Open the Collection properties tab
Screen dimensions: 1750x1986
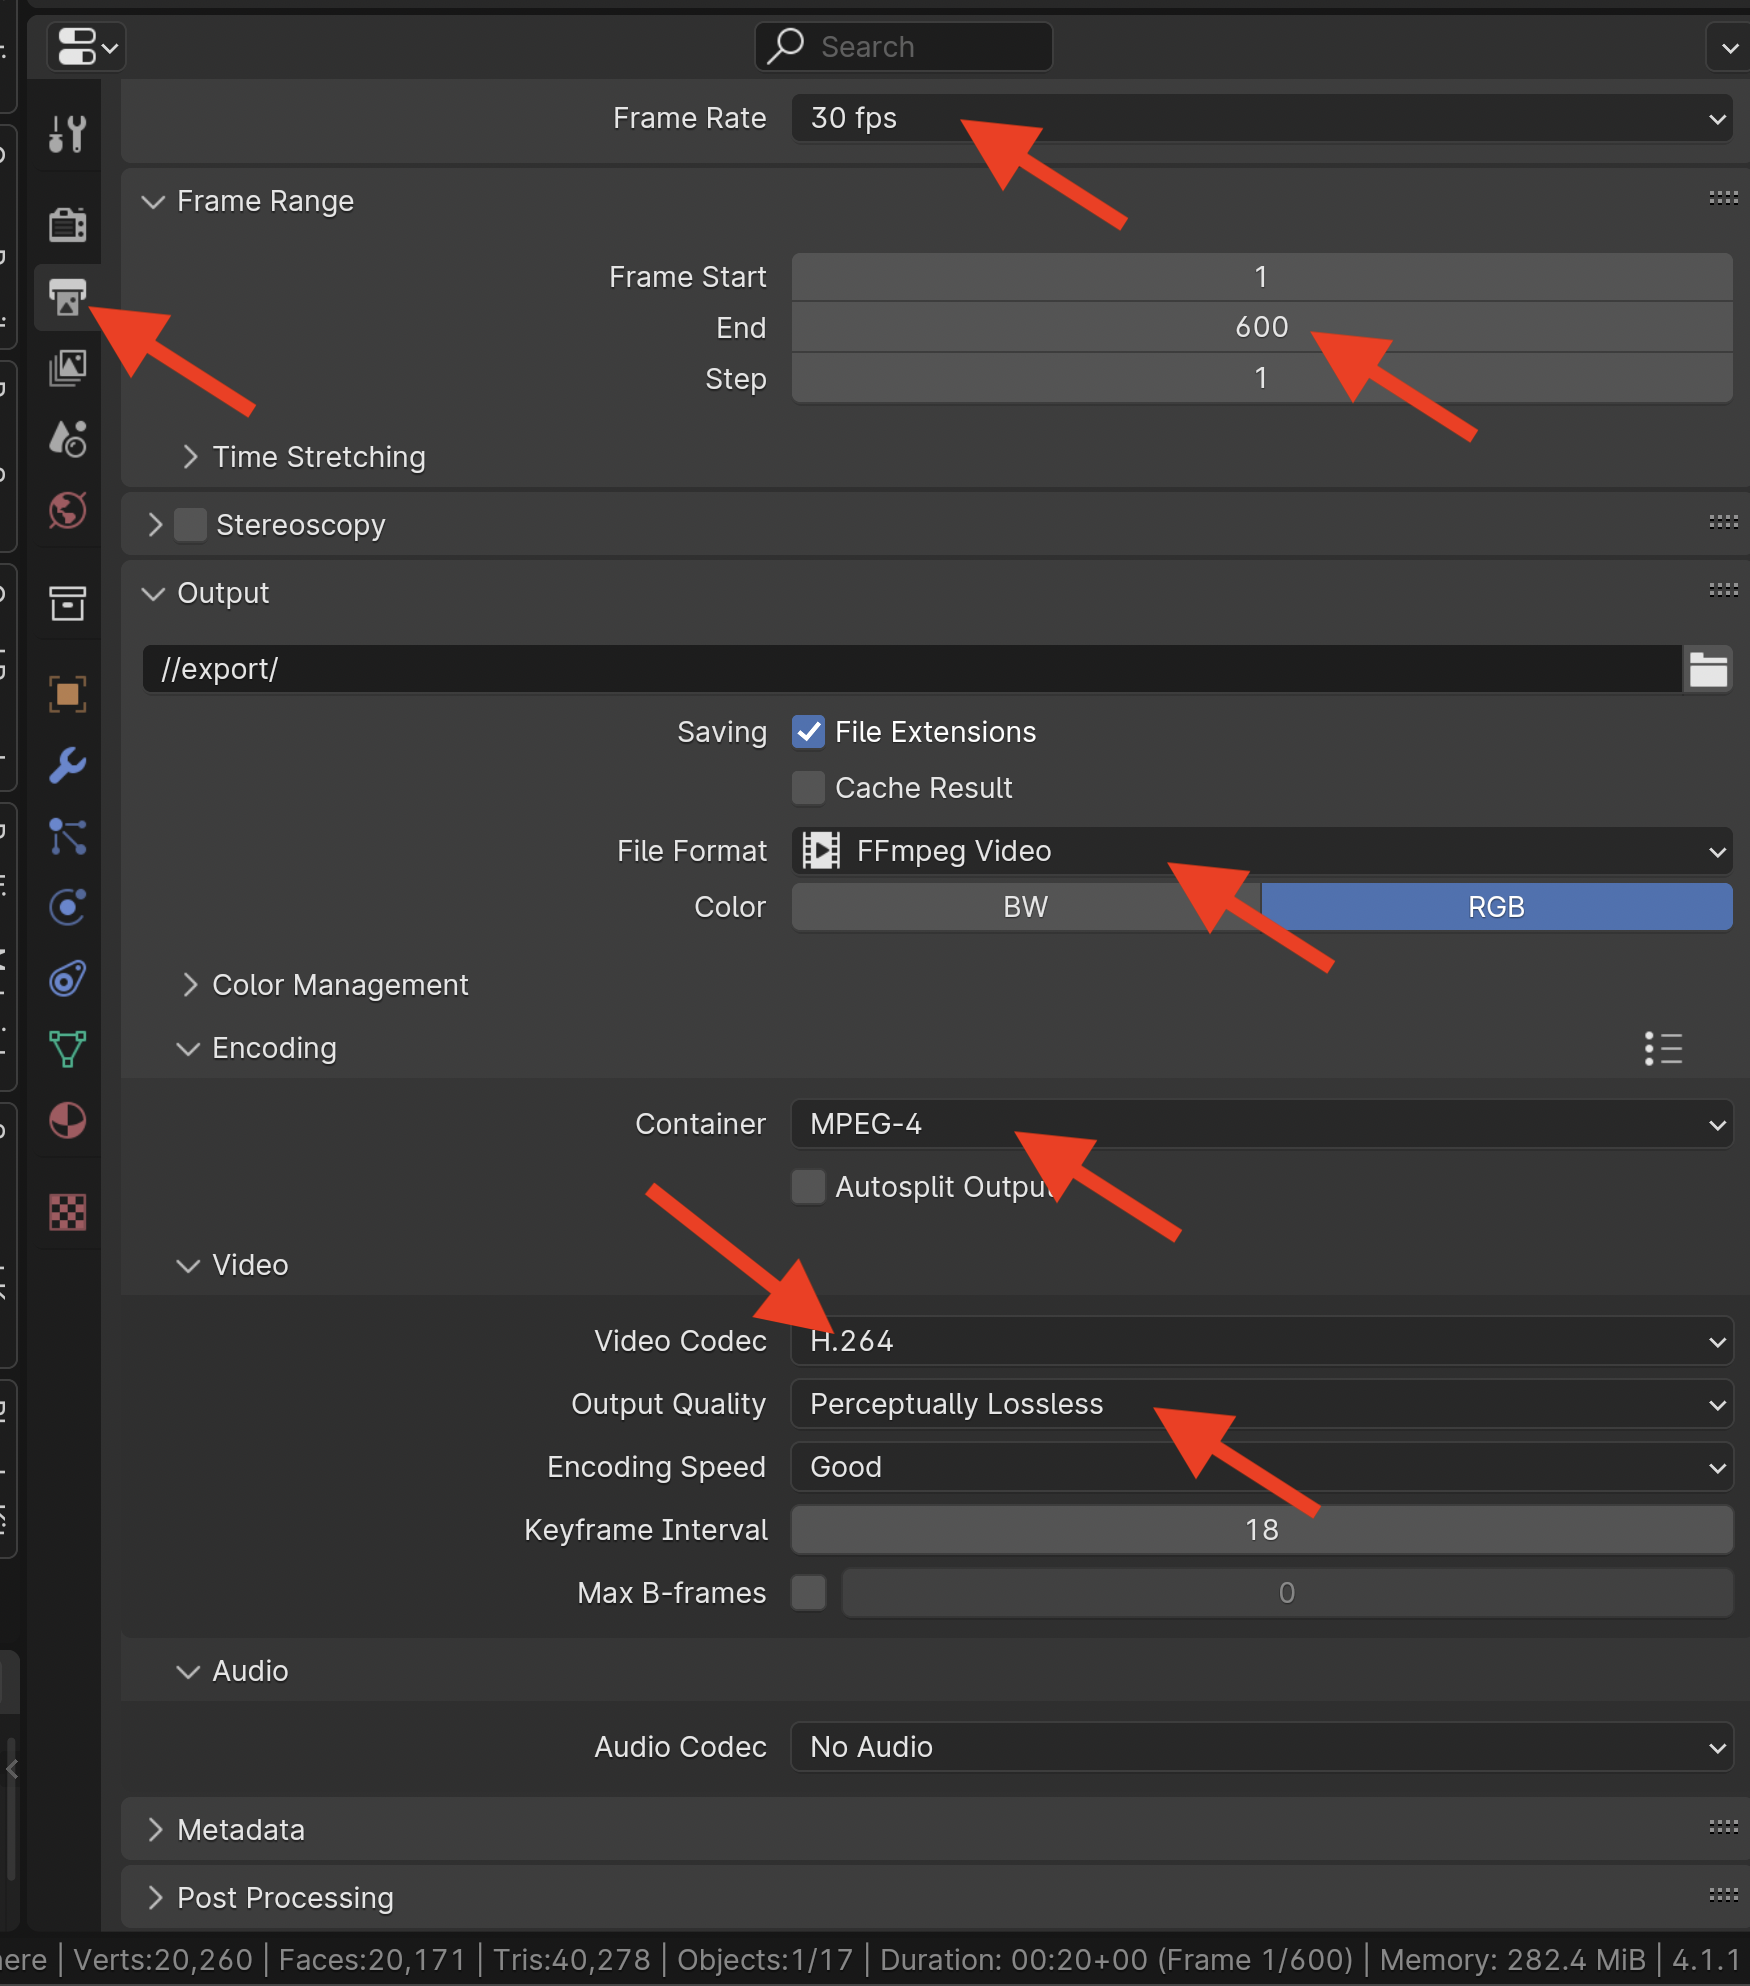[x=67, y=603]
